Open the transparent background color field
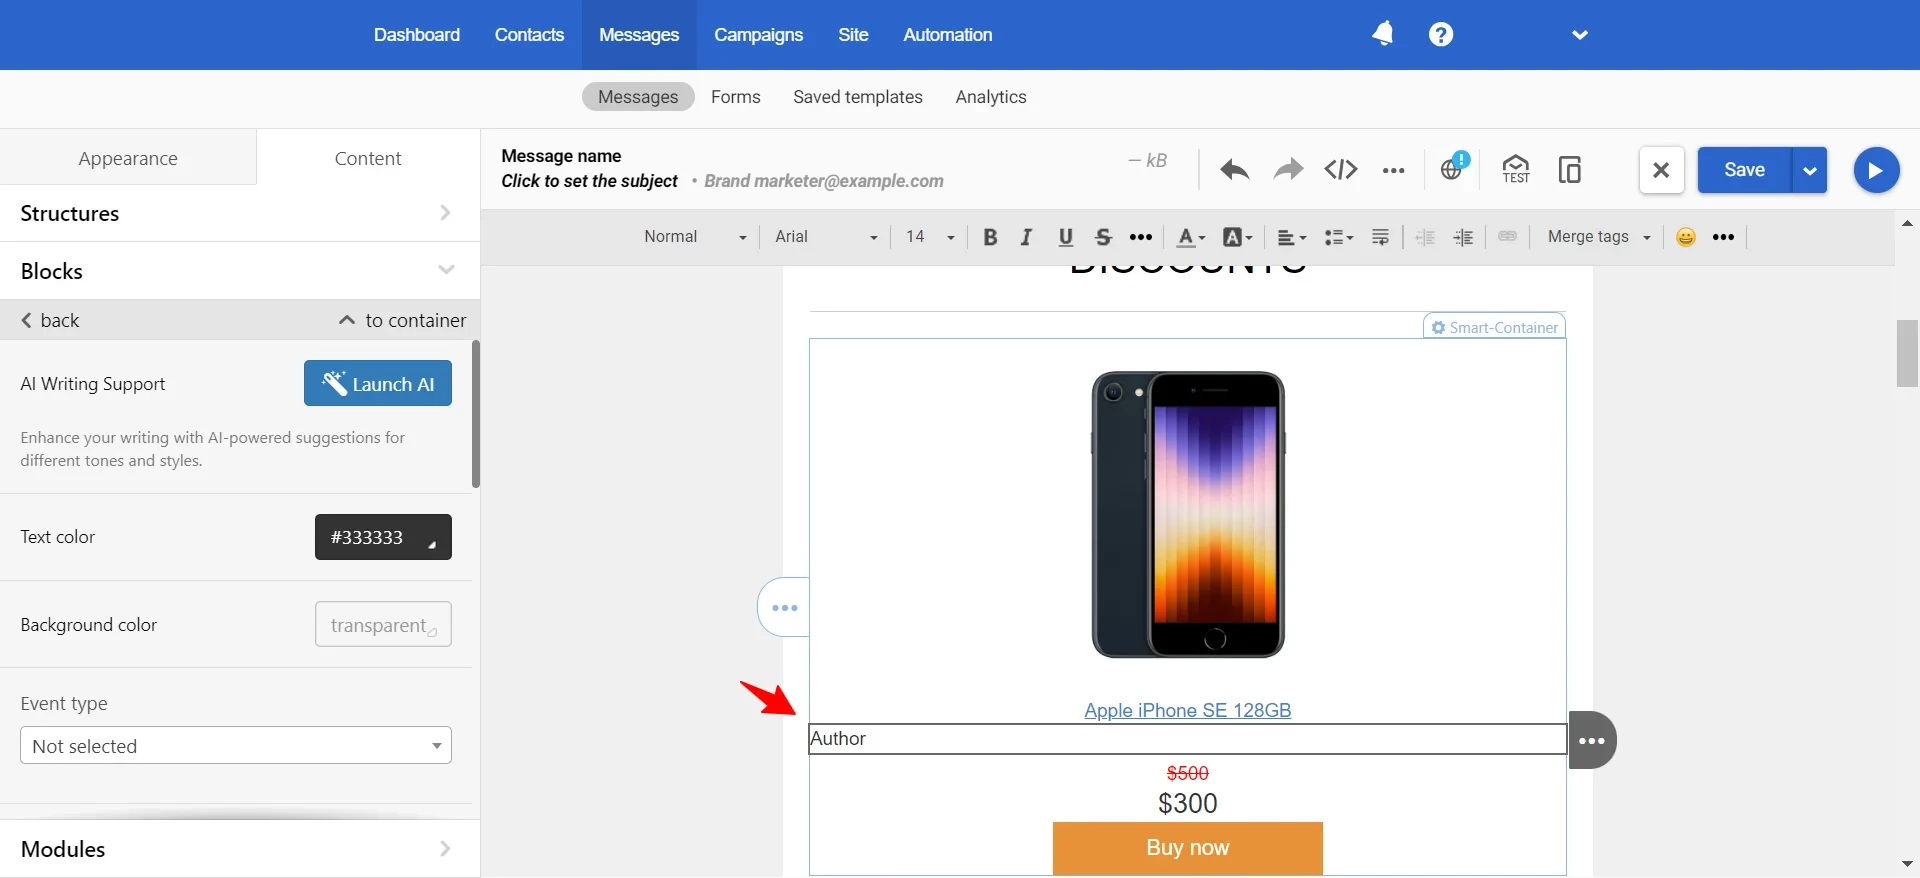 coord(383,625)
